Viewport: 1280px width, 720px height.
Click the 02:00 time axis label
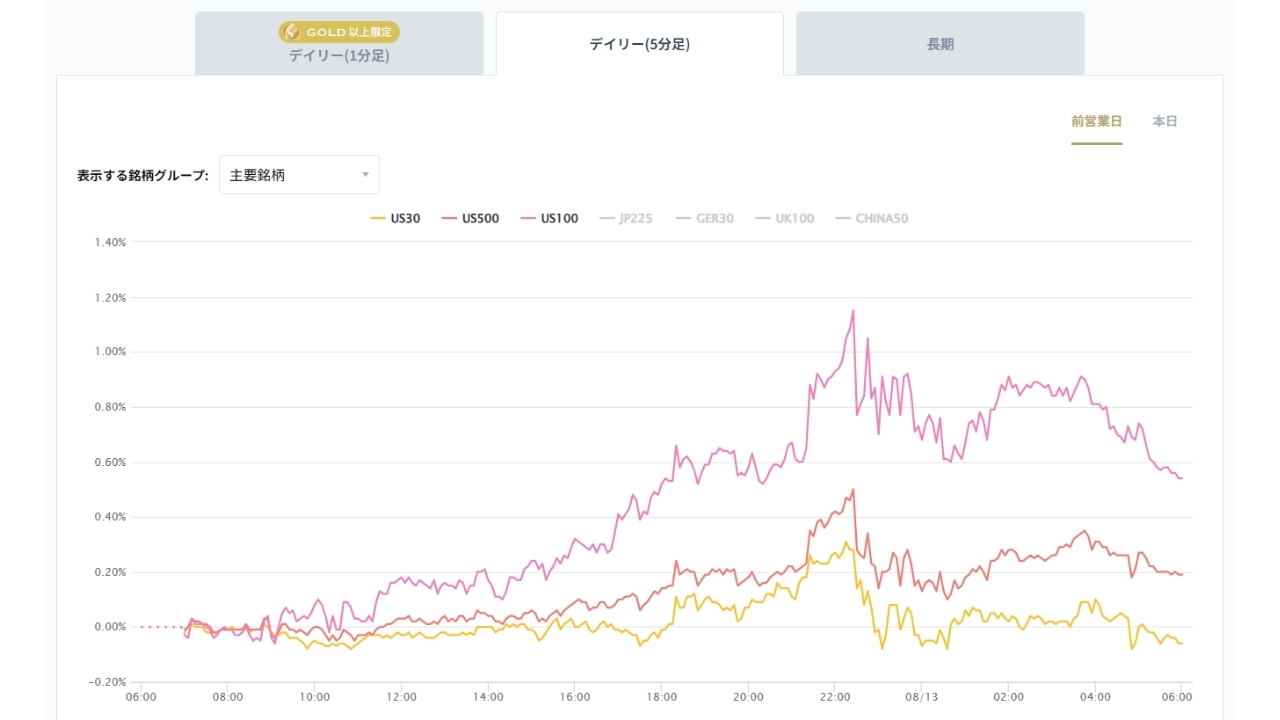(x=1009, y=697)
